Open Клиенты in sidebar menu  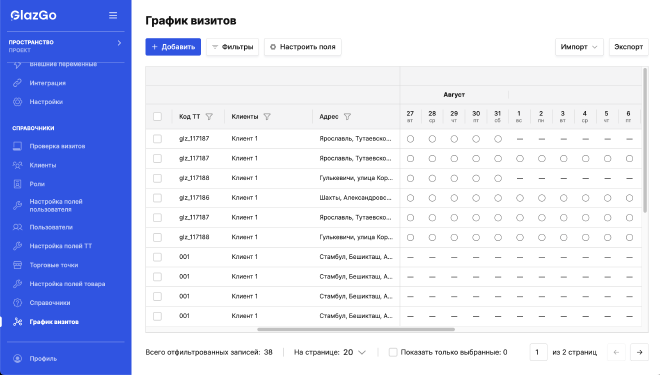43,165
